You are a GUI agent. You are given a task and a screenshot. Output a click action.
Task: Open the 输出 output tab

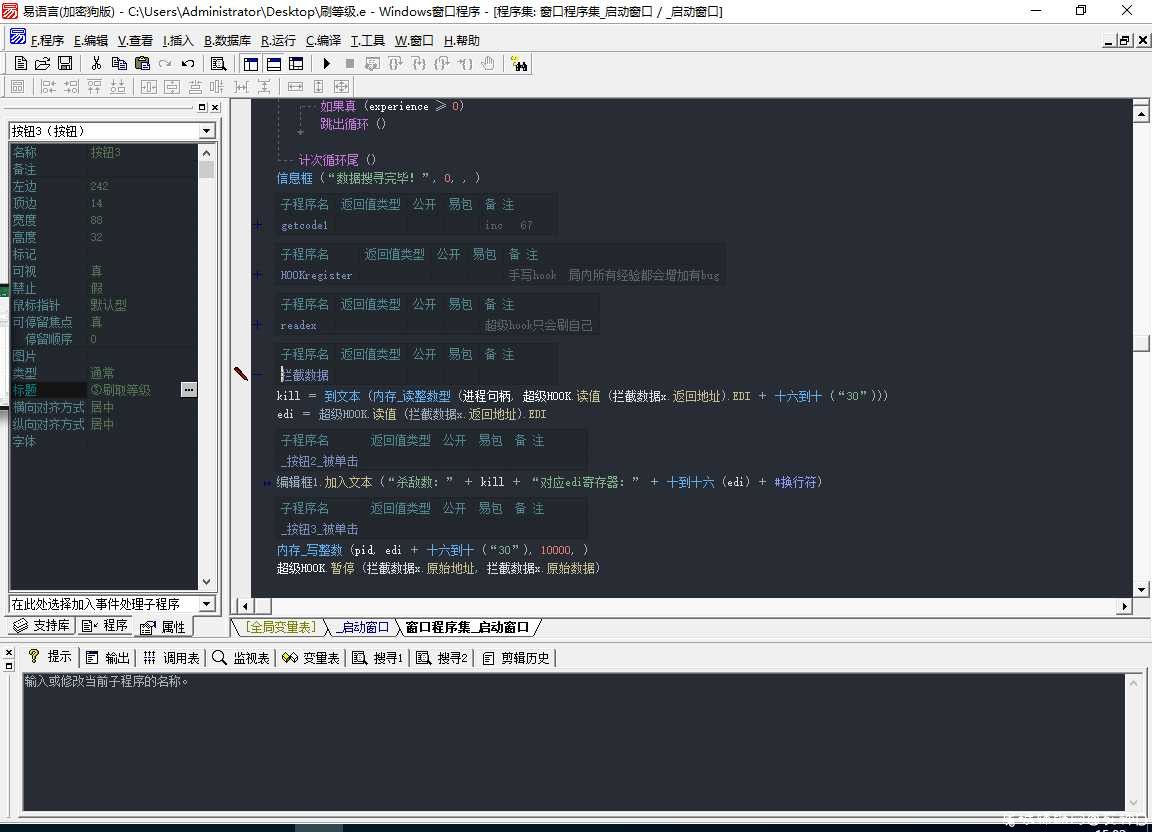107,657
